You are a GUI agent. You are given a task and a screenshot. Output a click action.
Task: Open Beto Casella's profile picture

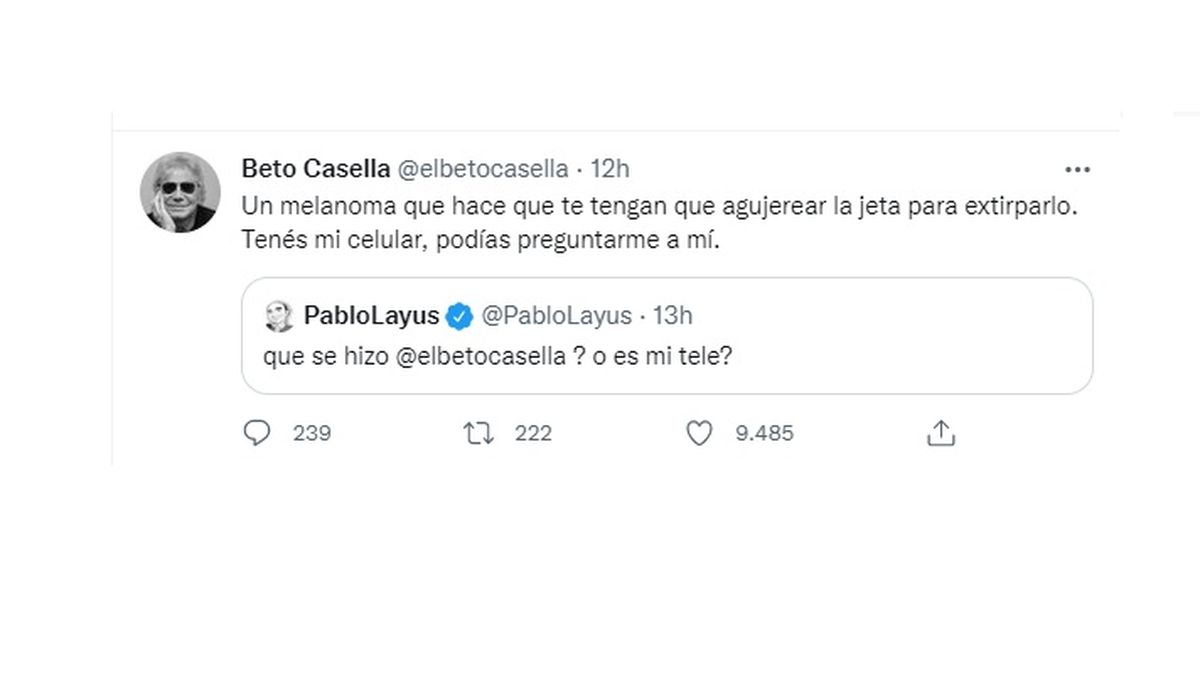pos(180,193)
